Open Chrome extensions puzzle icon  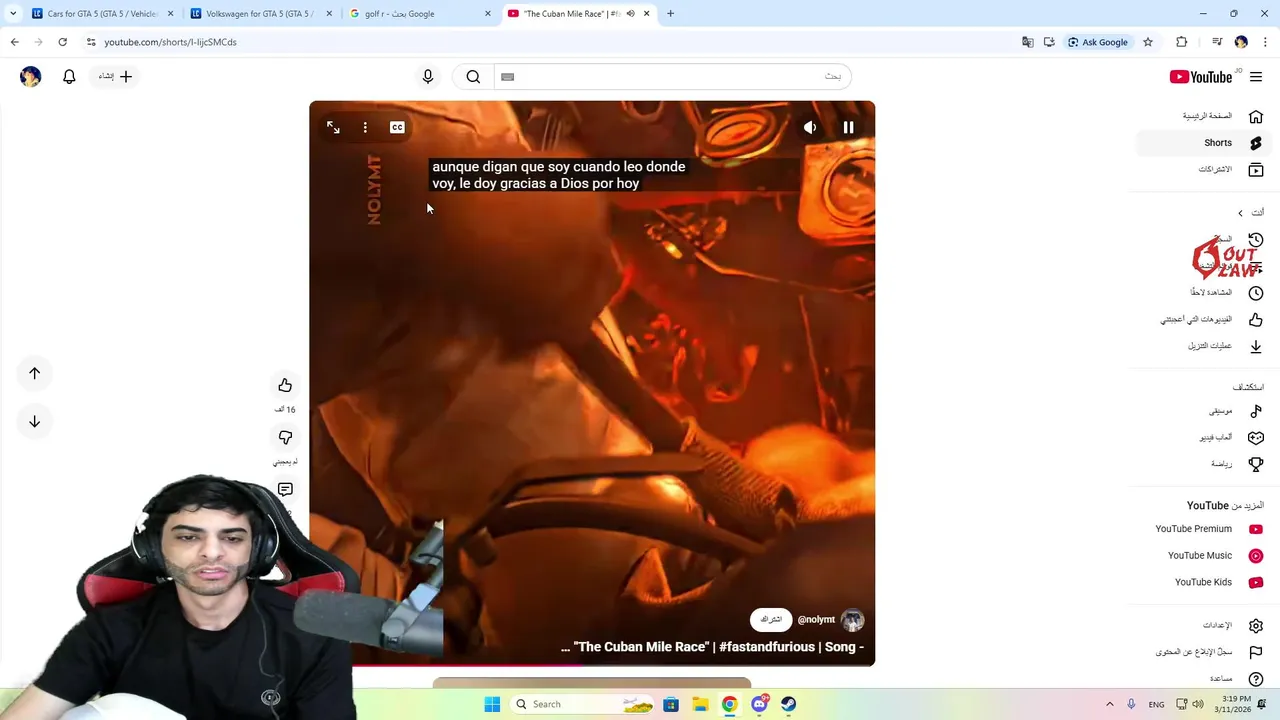(1182, 42)
